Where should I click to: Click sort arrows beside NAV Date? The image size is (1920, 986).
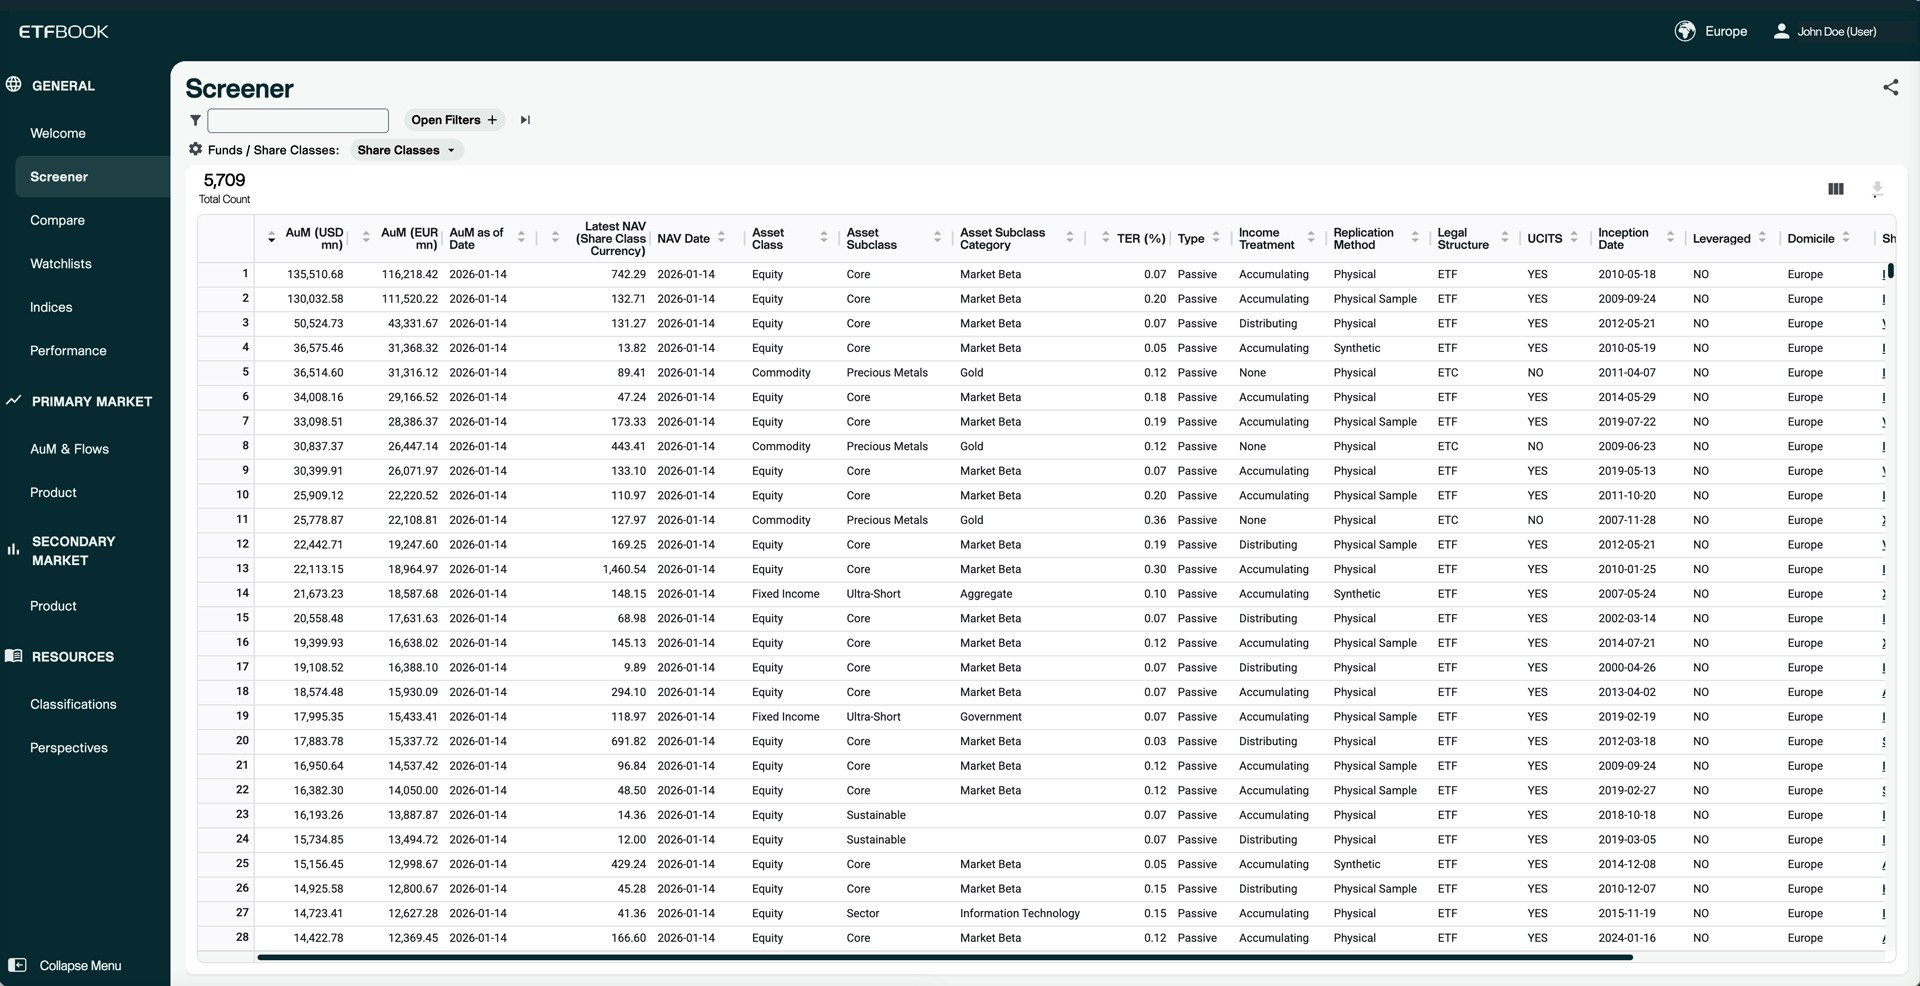coord(721,238)
